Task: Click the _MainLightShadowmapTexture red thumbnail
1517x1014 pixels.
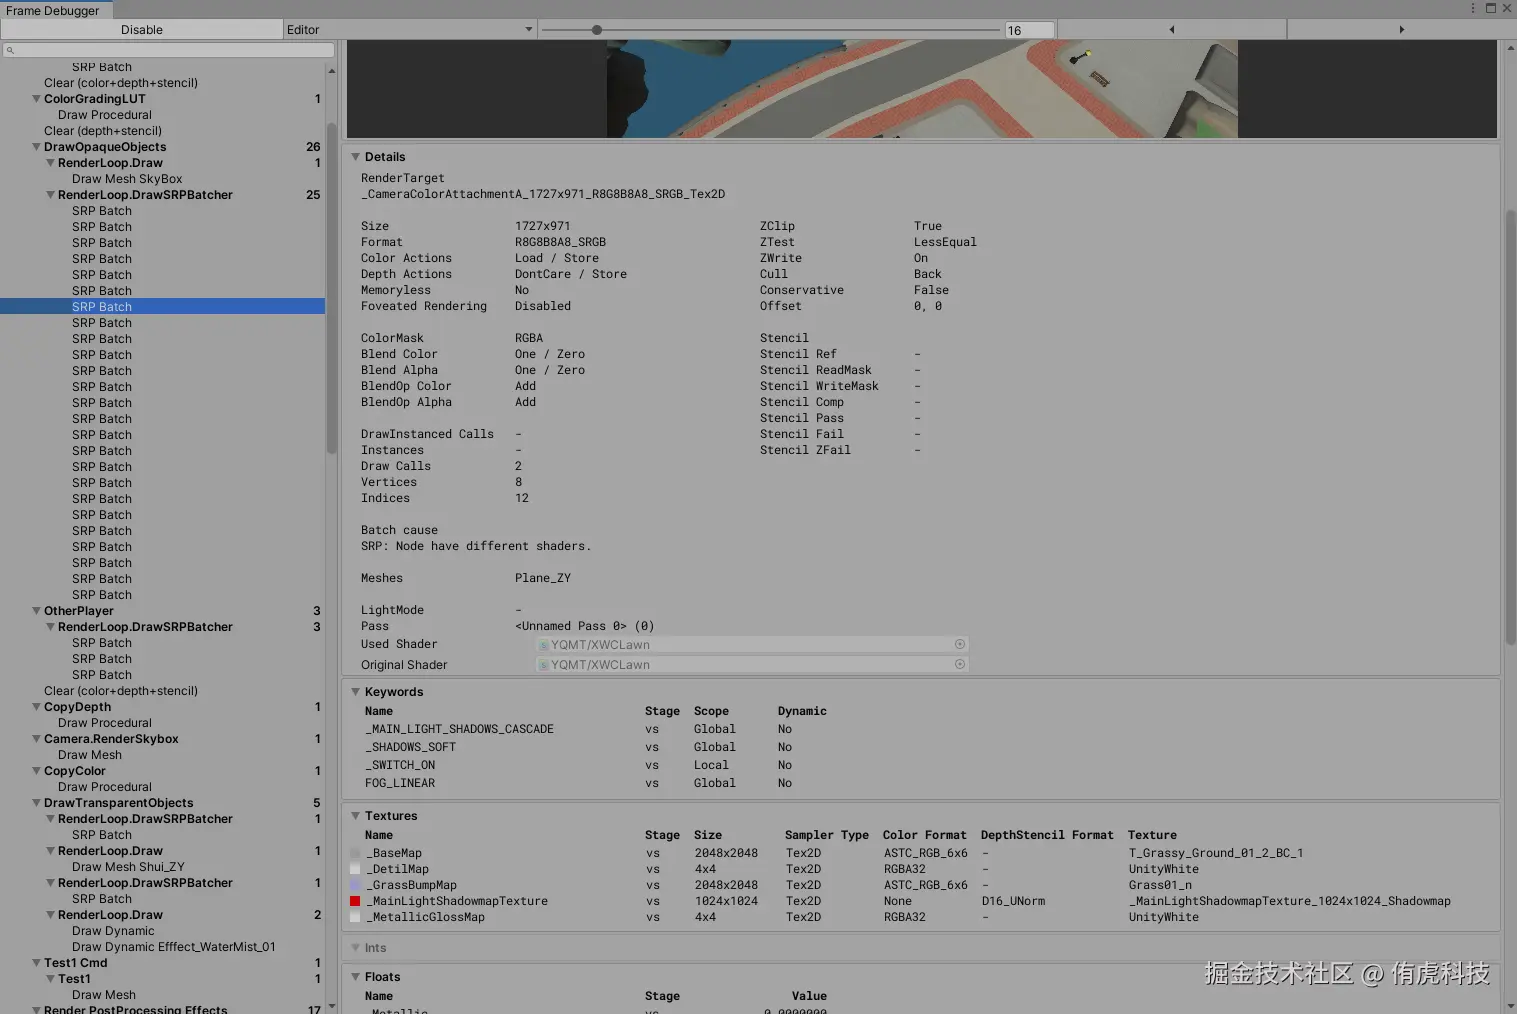Action: pyautogui.click(x=355, y=901)
